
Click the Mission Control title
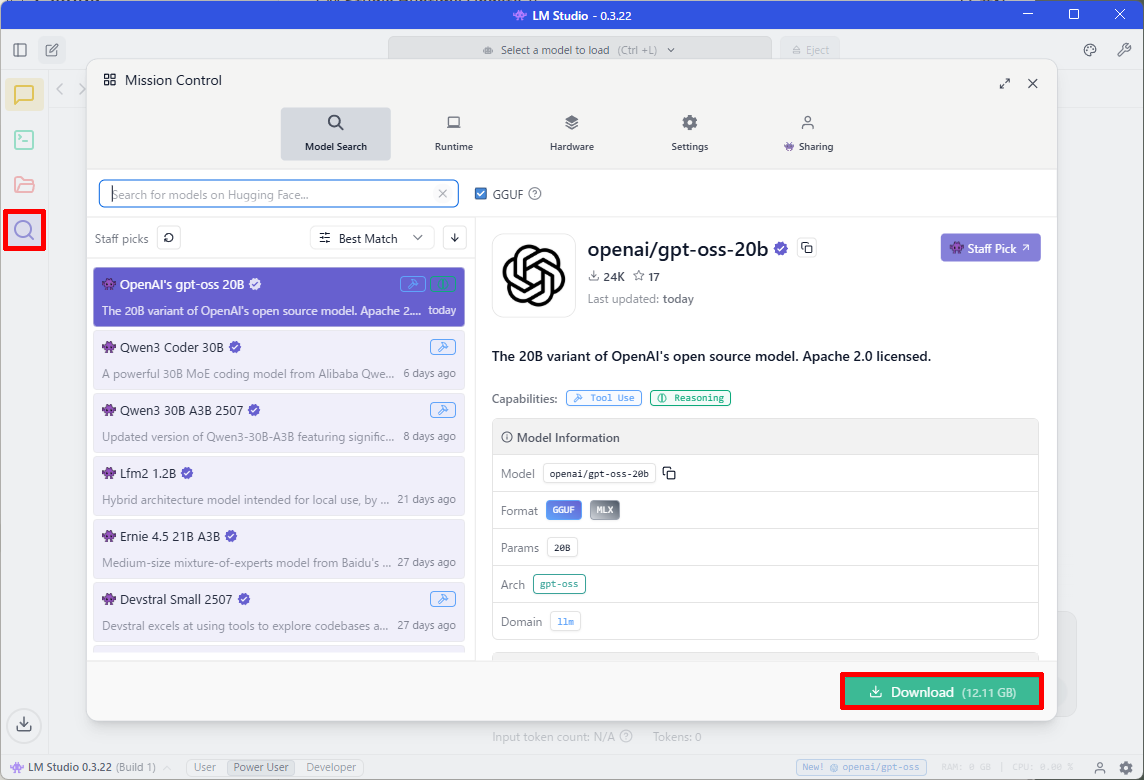173,80
